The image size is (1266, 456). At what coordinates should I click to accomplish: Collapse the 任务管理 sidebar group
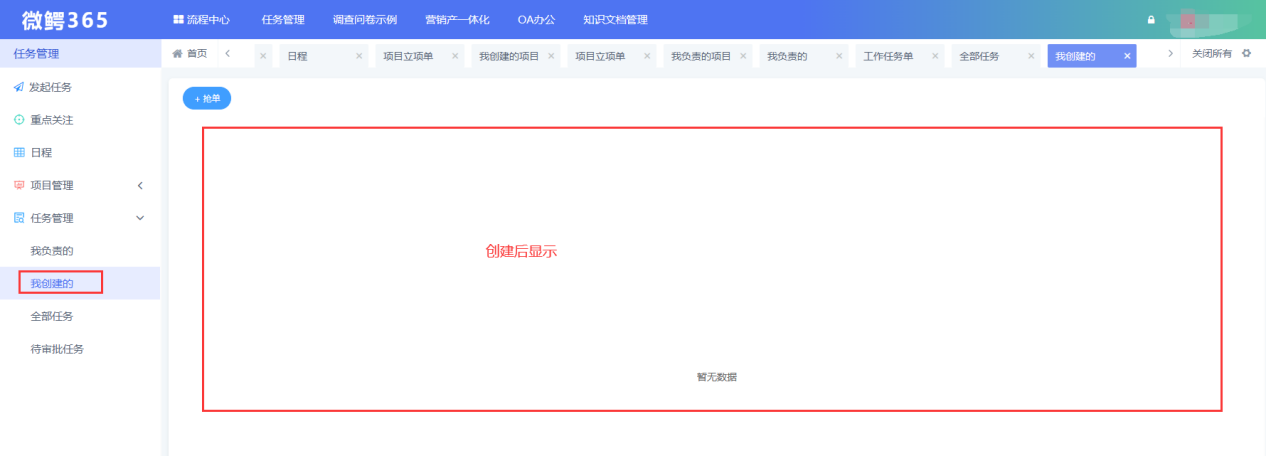point(140,218)
